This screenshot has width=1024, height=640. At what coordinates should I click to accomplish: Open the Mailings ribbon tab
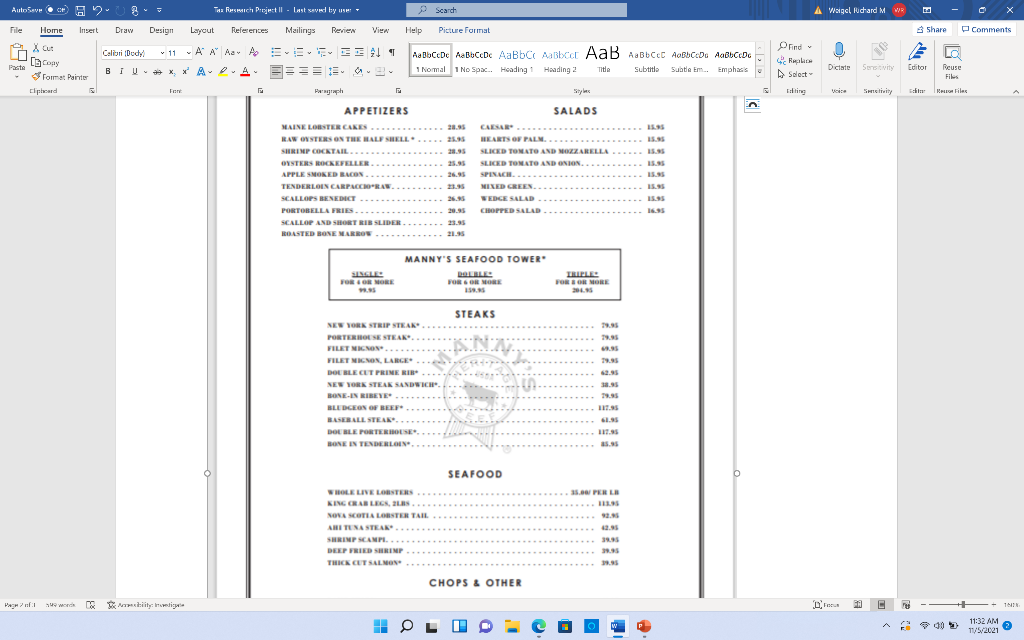[x=299, y=30]
